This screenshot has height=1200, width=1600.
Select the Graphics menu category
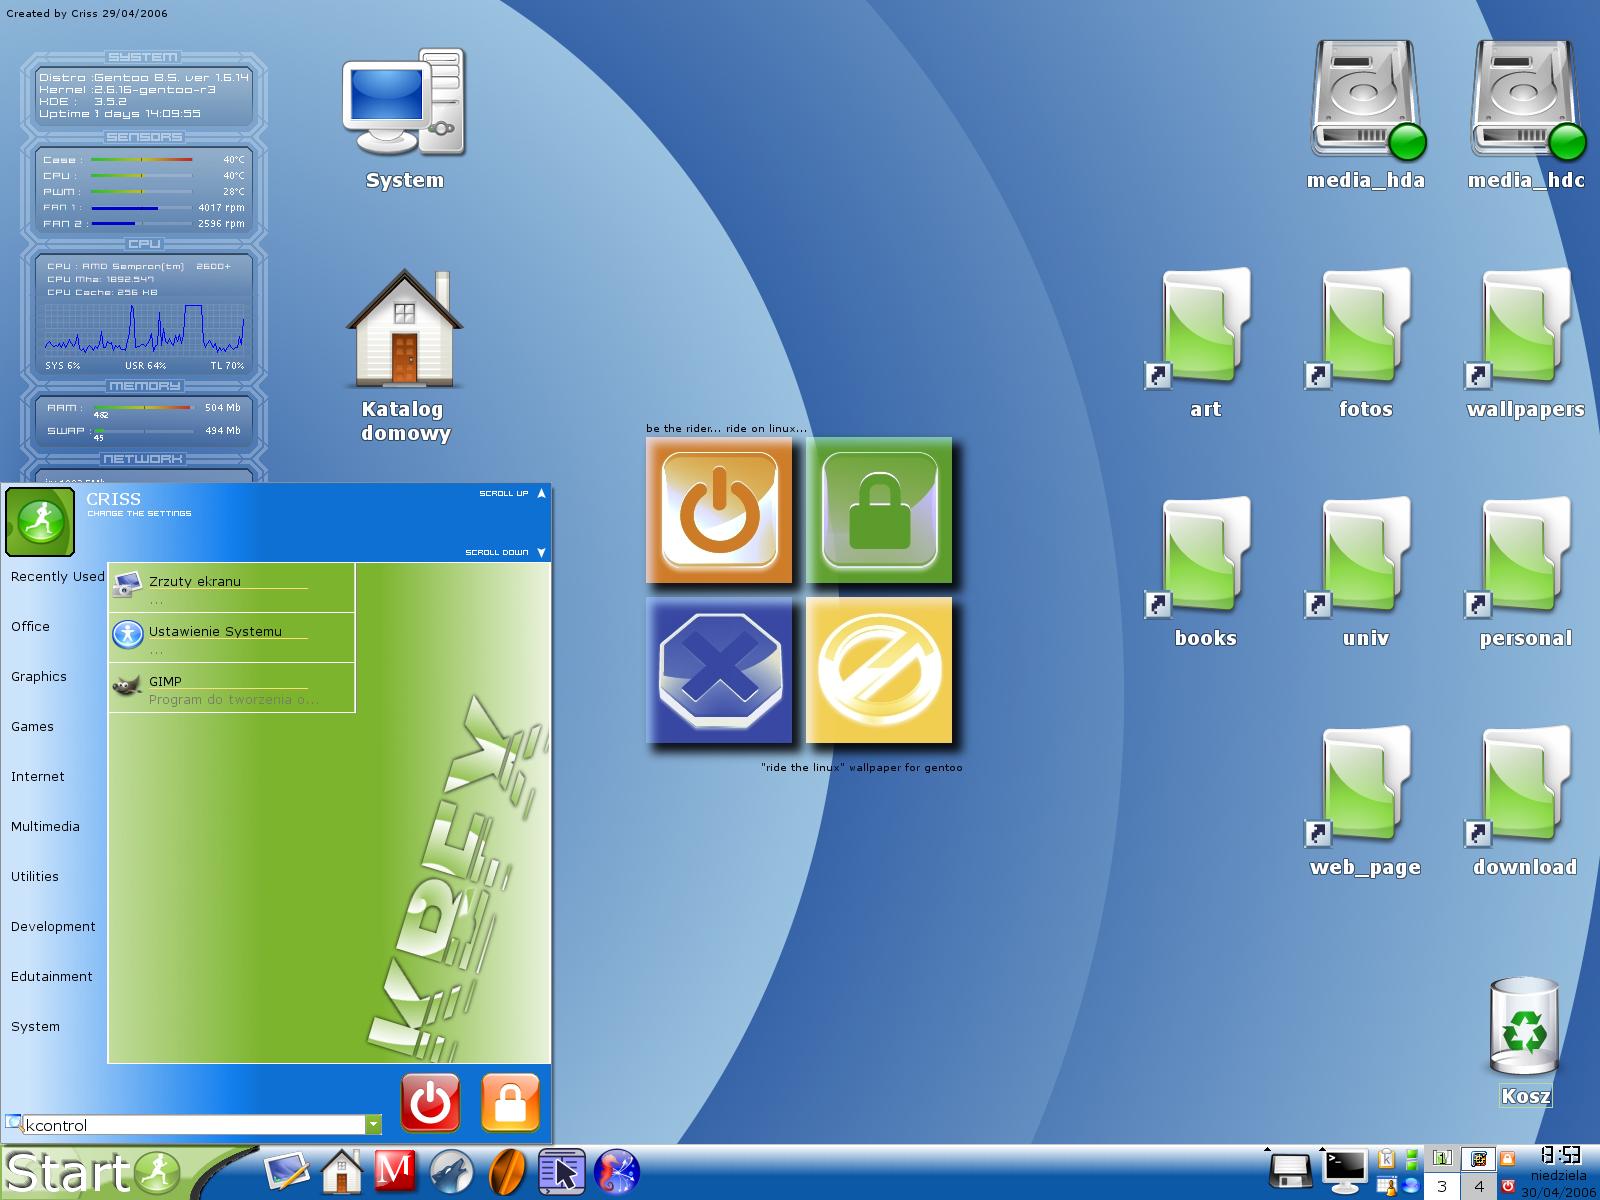click(39, 676)
